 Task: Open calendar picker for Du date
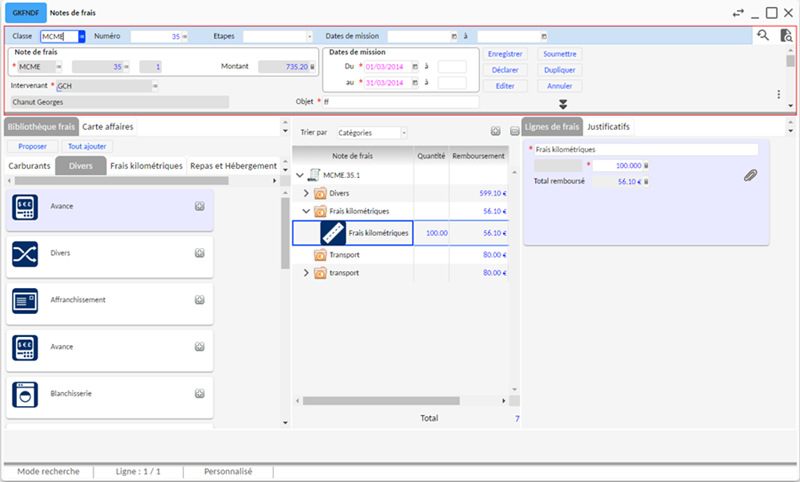click(415, 66)
